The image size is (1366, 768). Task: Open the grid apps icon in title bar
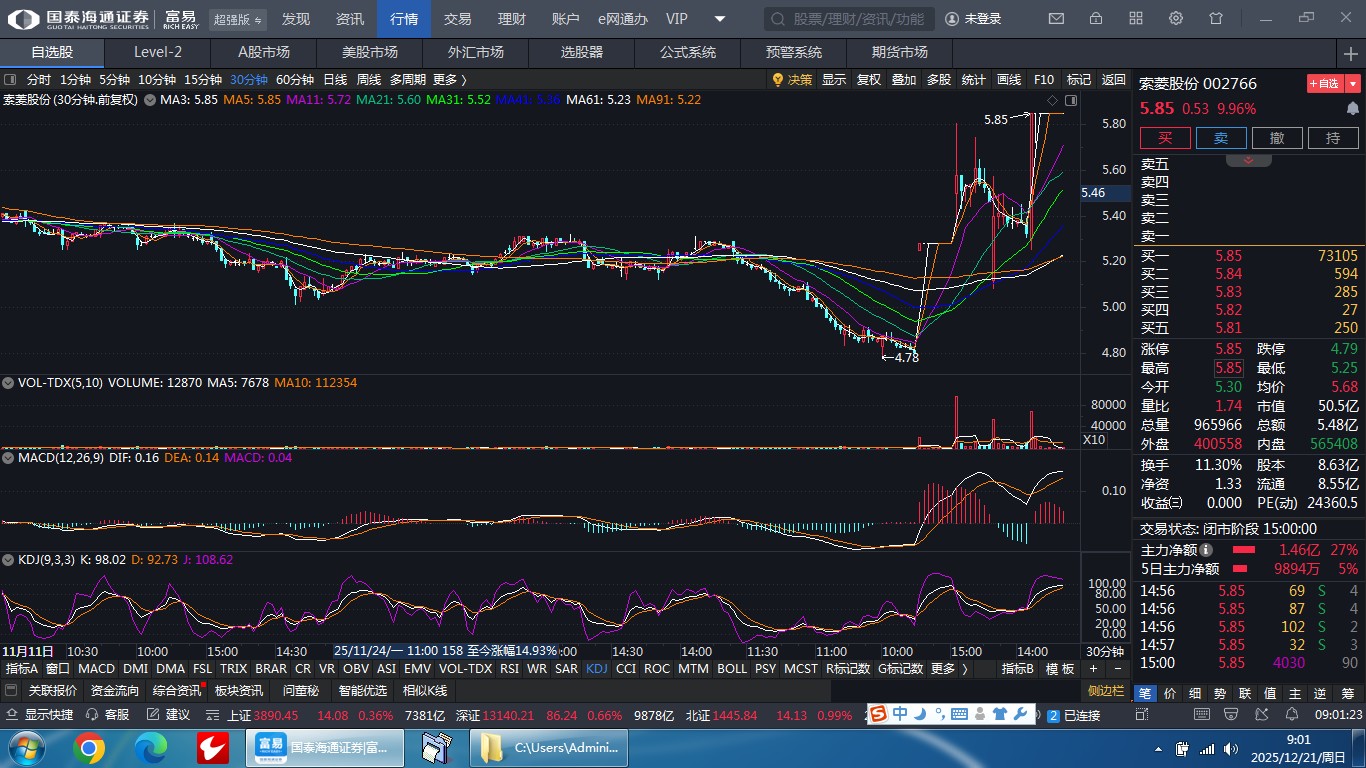pos(1136,19)
